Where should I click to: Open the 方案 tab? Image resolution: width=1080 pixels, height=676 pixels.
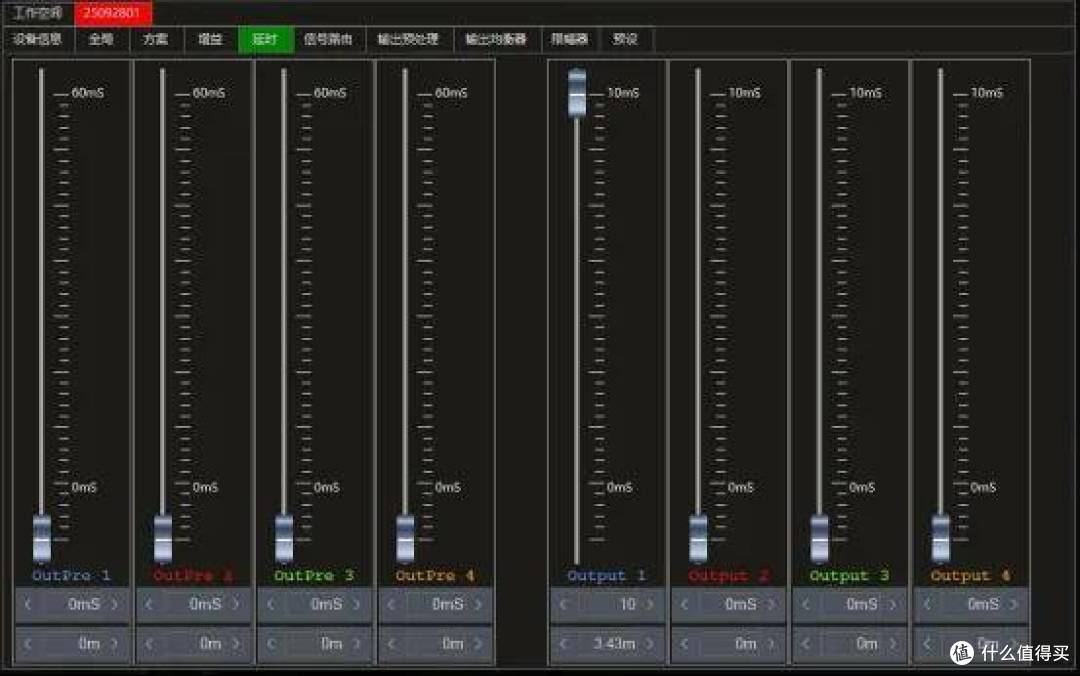click(156, 39)
